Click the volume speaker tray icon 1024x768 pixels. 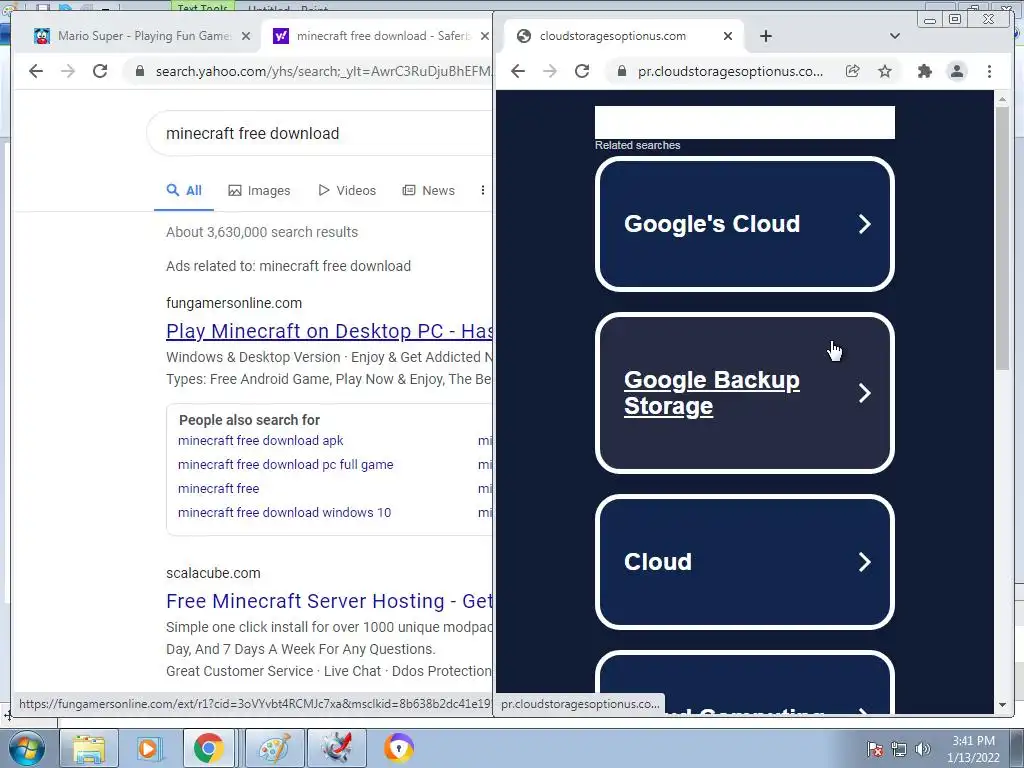[923, 749]
